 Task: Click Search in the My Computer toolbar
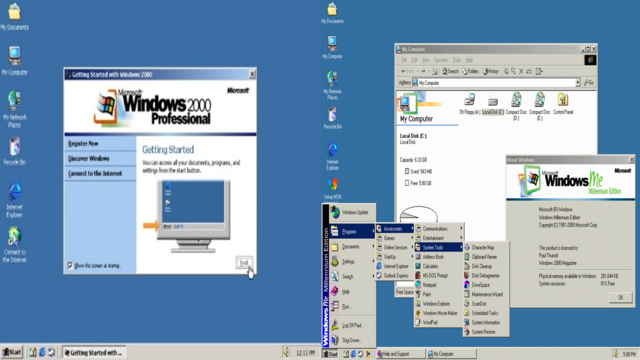[450, 71]
